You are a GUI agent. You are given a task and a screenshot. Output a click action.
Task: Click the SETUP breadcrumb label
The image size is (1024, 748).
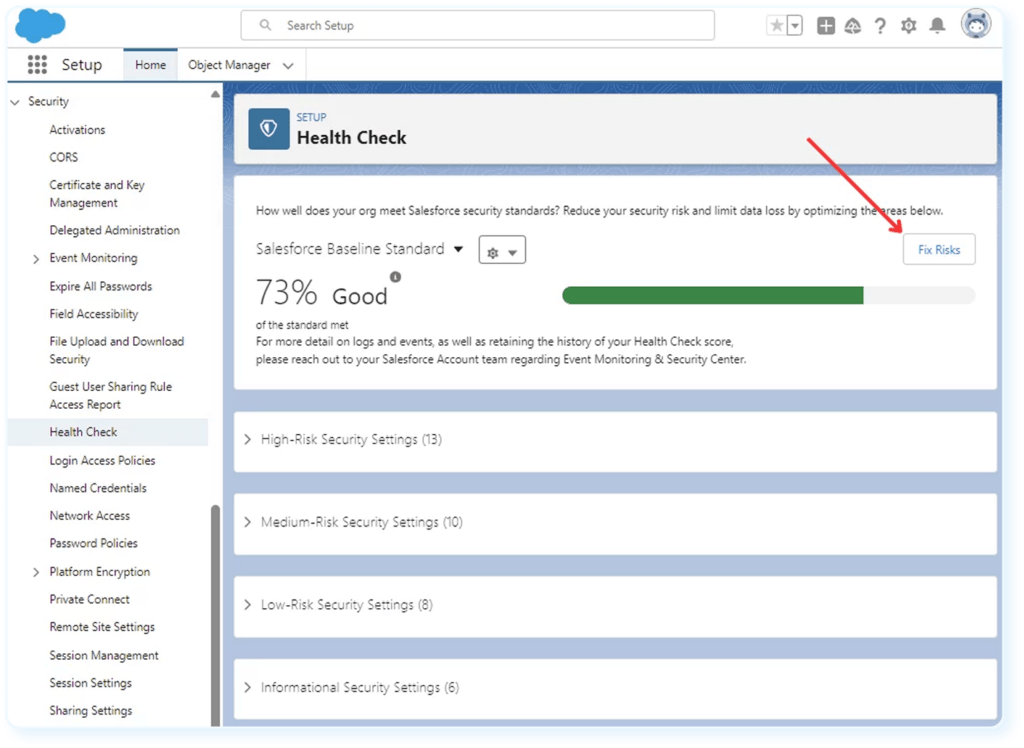click(x=311, y=117)
